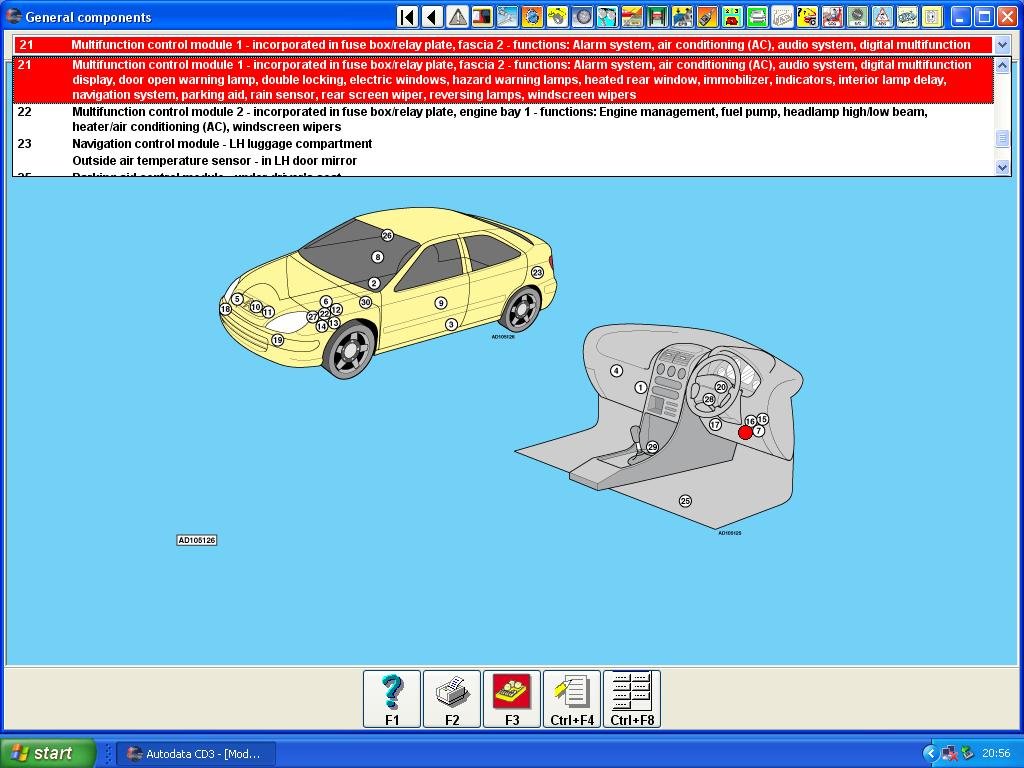Click the AD105126 image reference label
The image size is (1024, 768).
(197, 540)
